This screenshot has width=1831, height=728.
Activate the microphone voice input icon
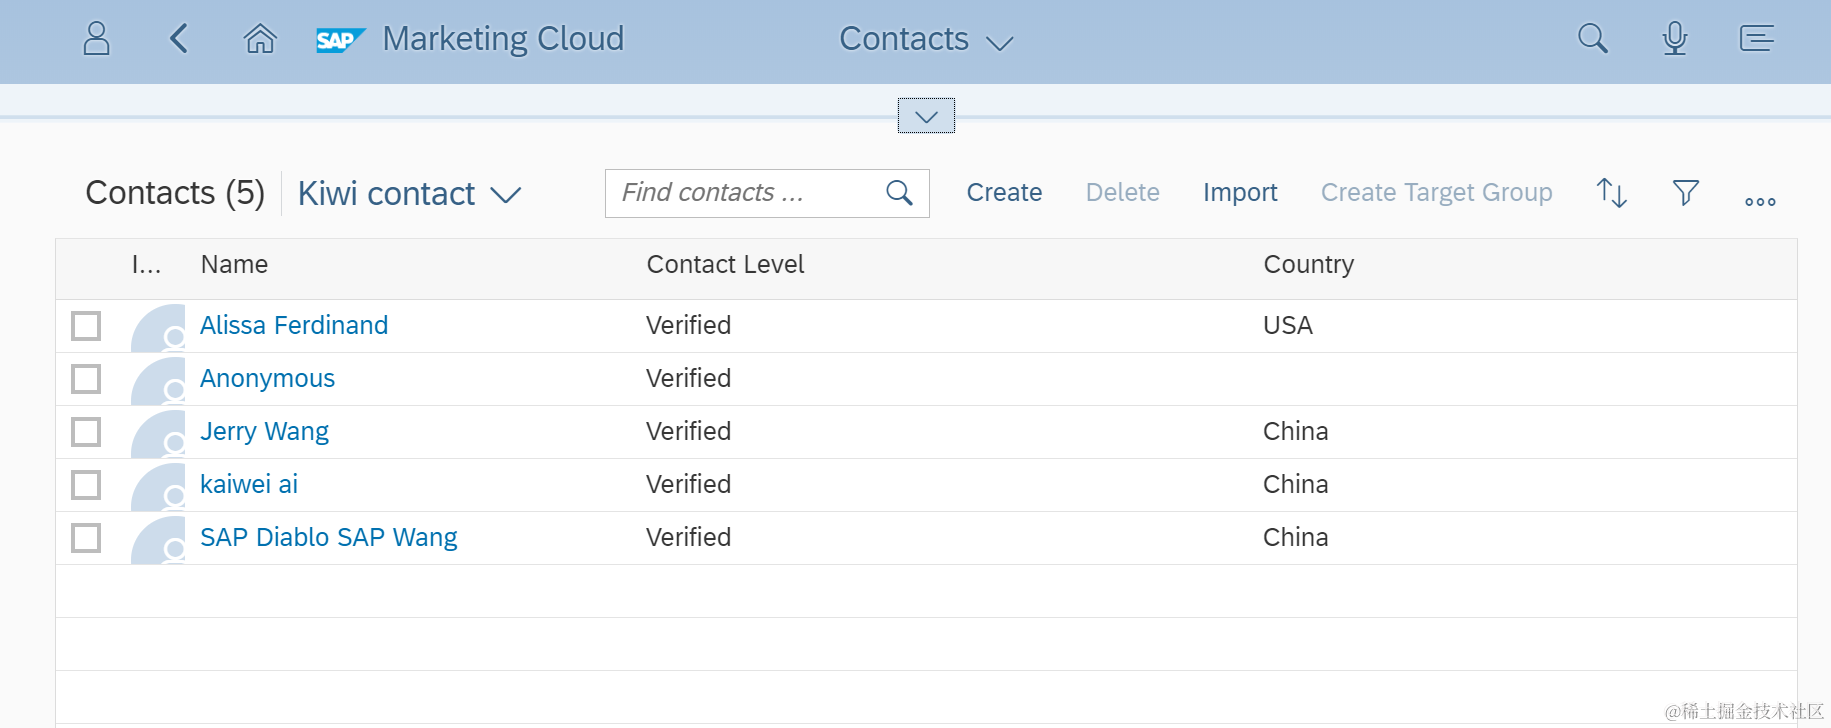(1674, 39)
